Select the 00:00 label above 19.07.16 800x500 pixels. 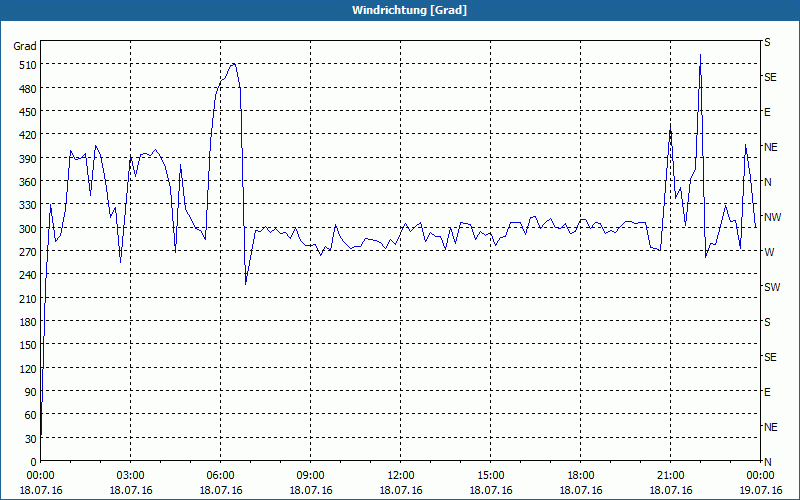tap(760, 476)
